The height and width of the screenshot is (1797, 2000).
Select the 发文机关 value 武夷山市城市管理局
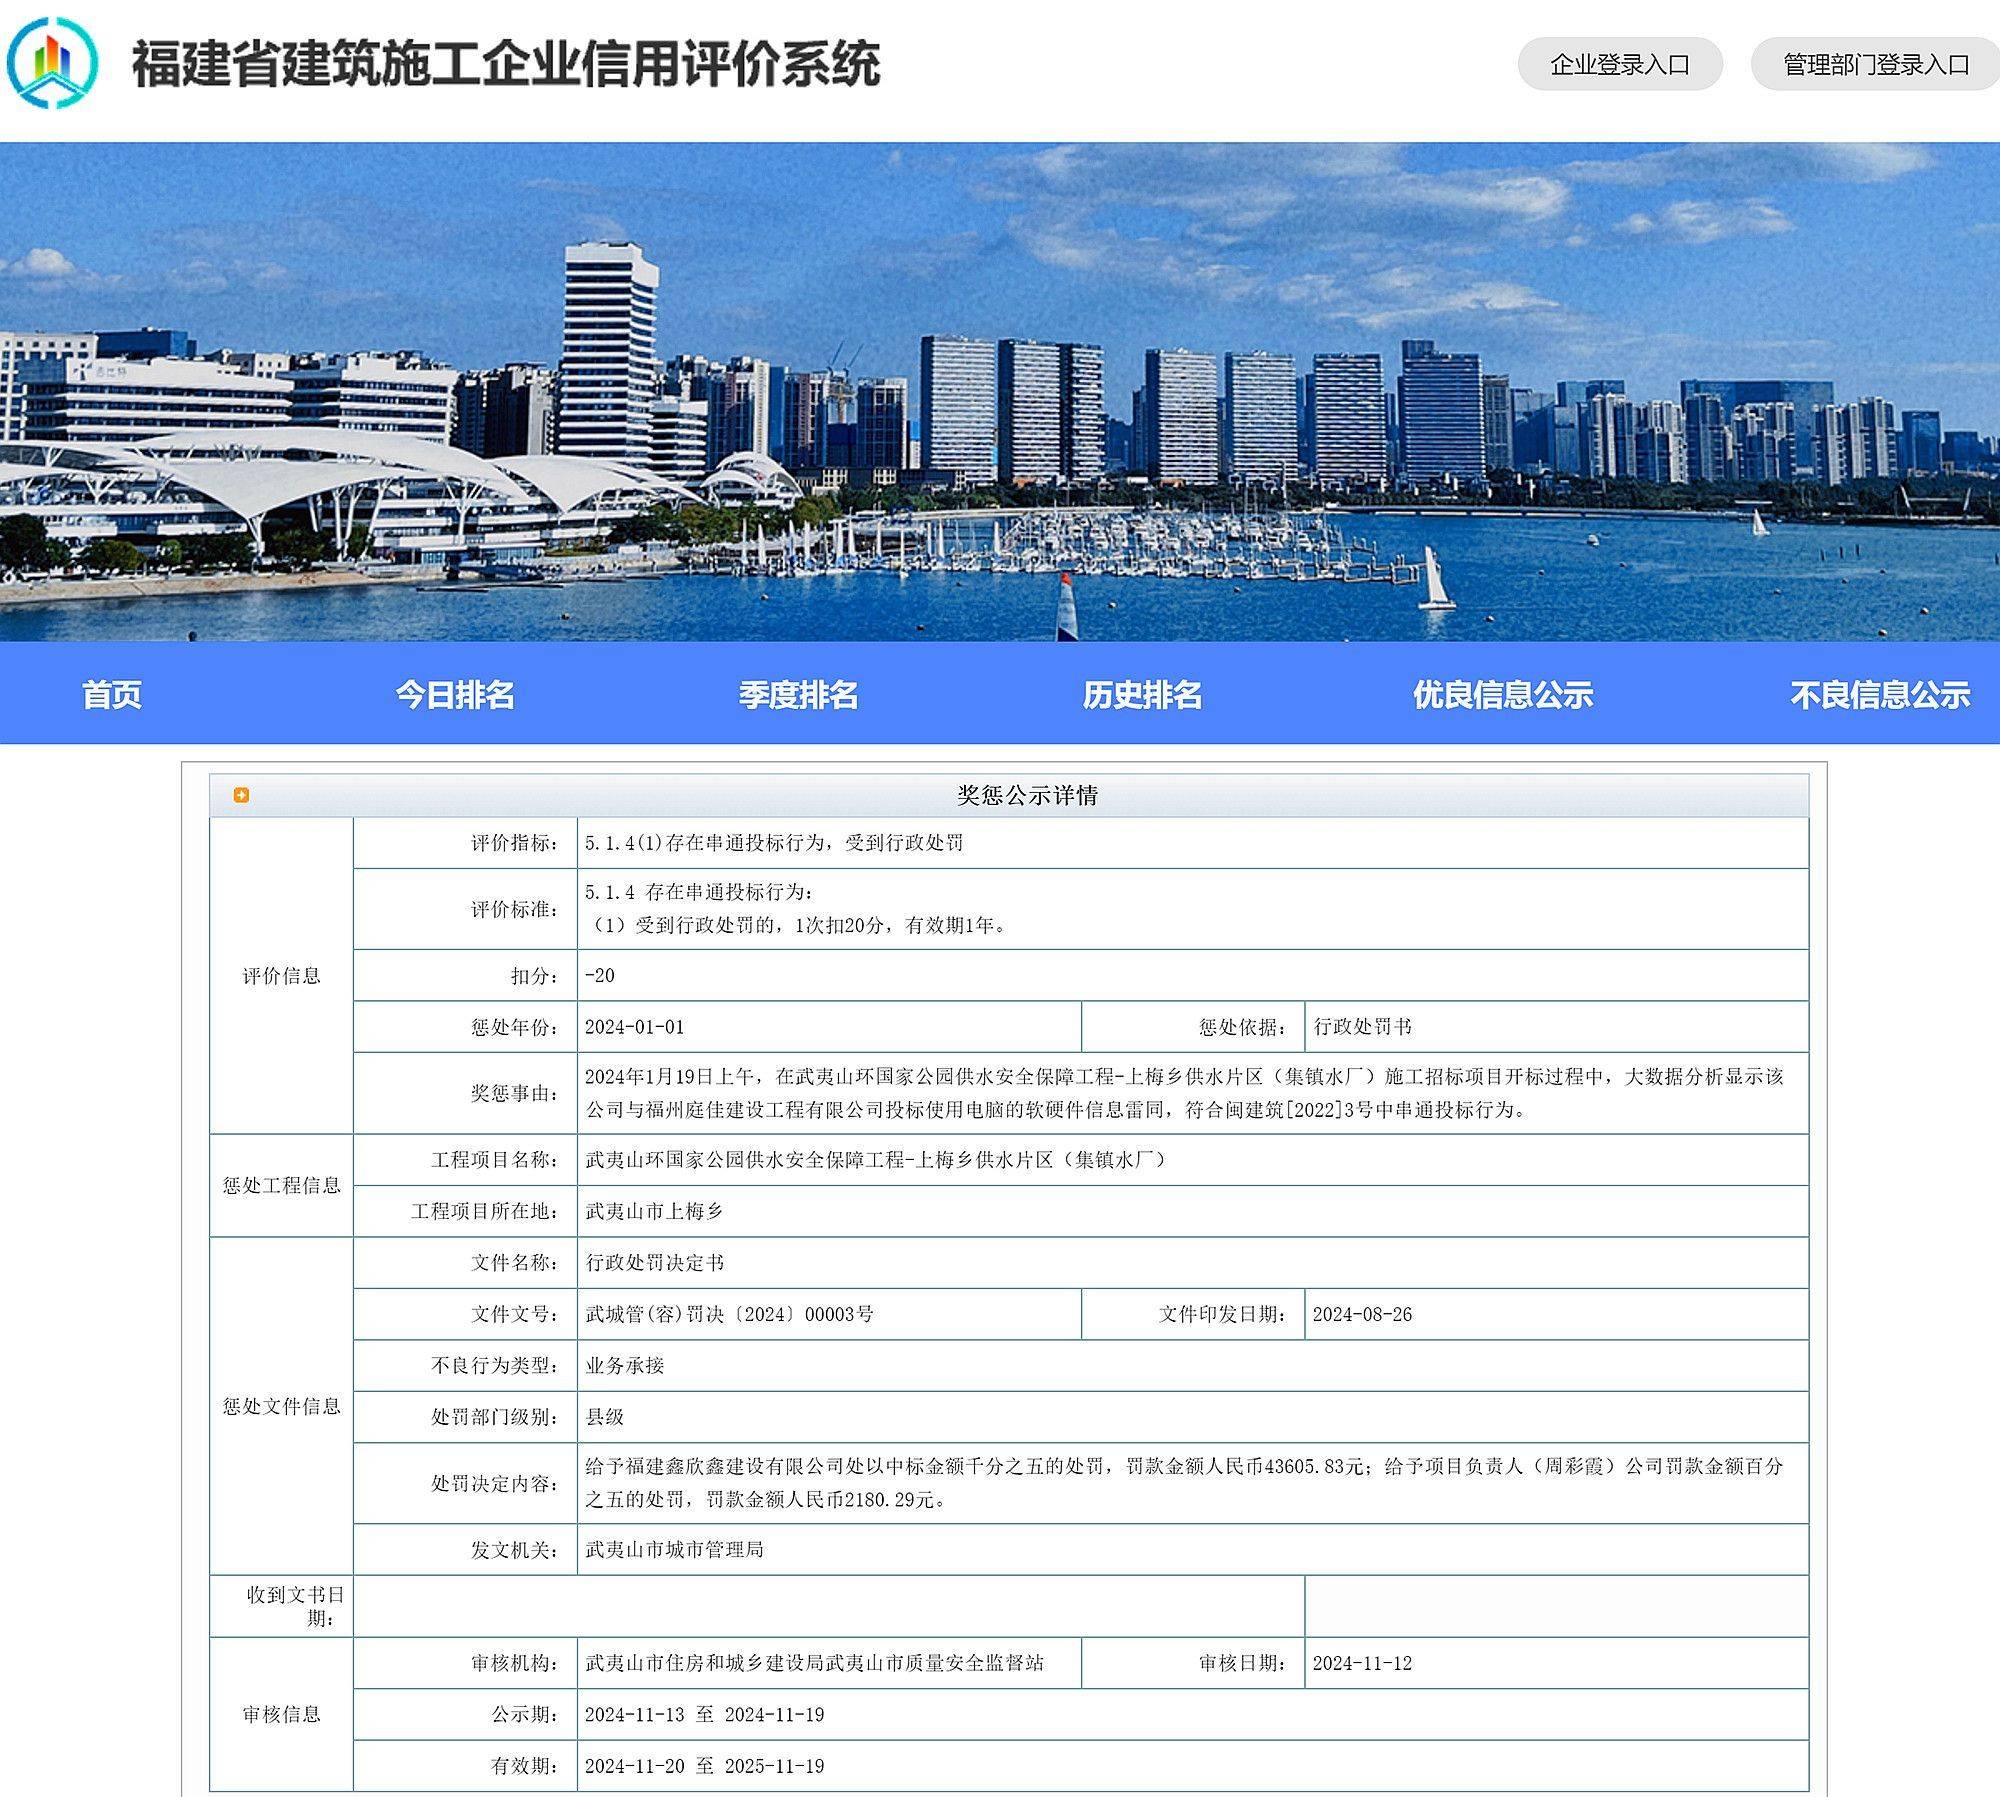674,1549
